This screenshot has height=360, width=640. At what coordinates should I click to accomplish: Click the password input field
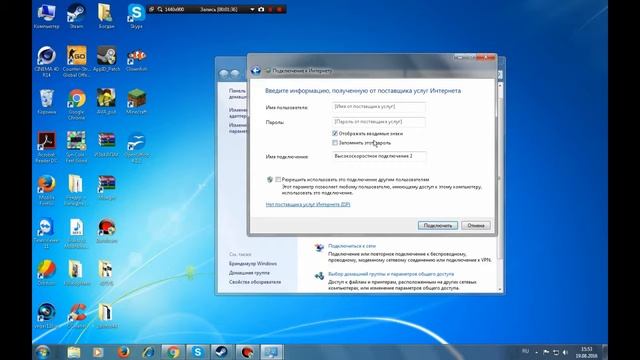[x=379, y=122]
